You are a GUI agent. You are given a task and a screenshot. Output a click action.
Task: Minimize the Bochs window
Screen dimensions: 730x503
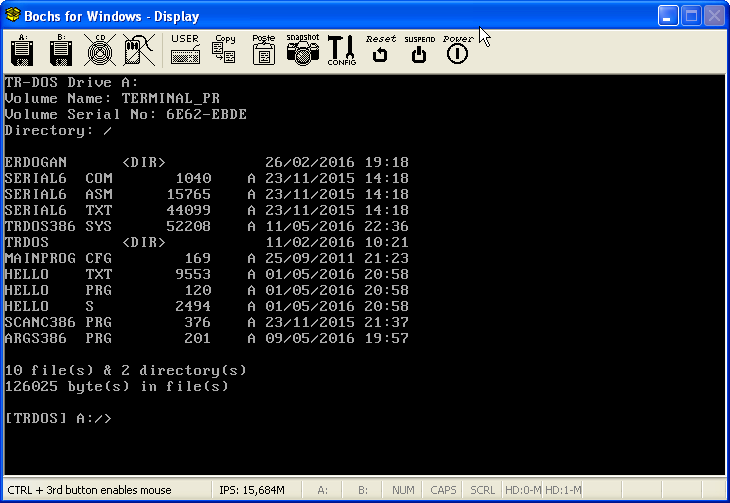668,16
